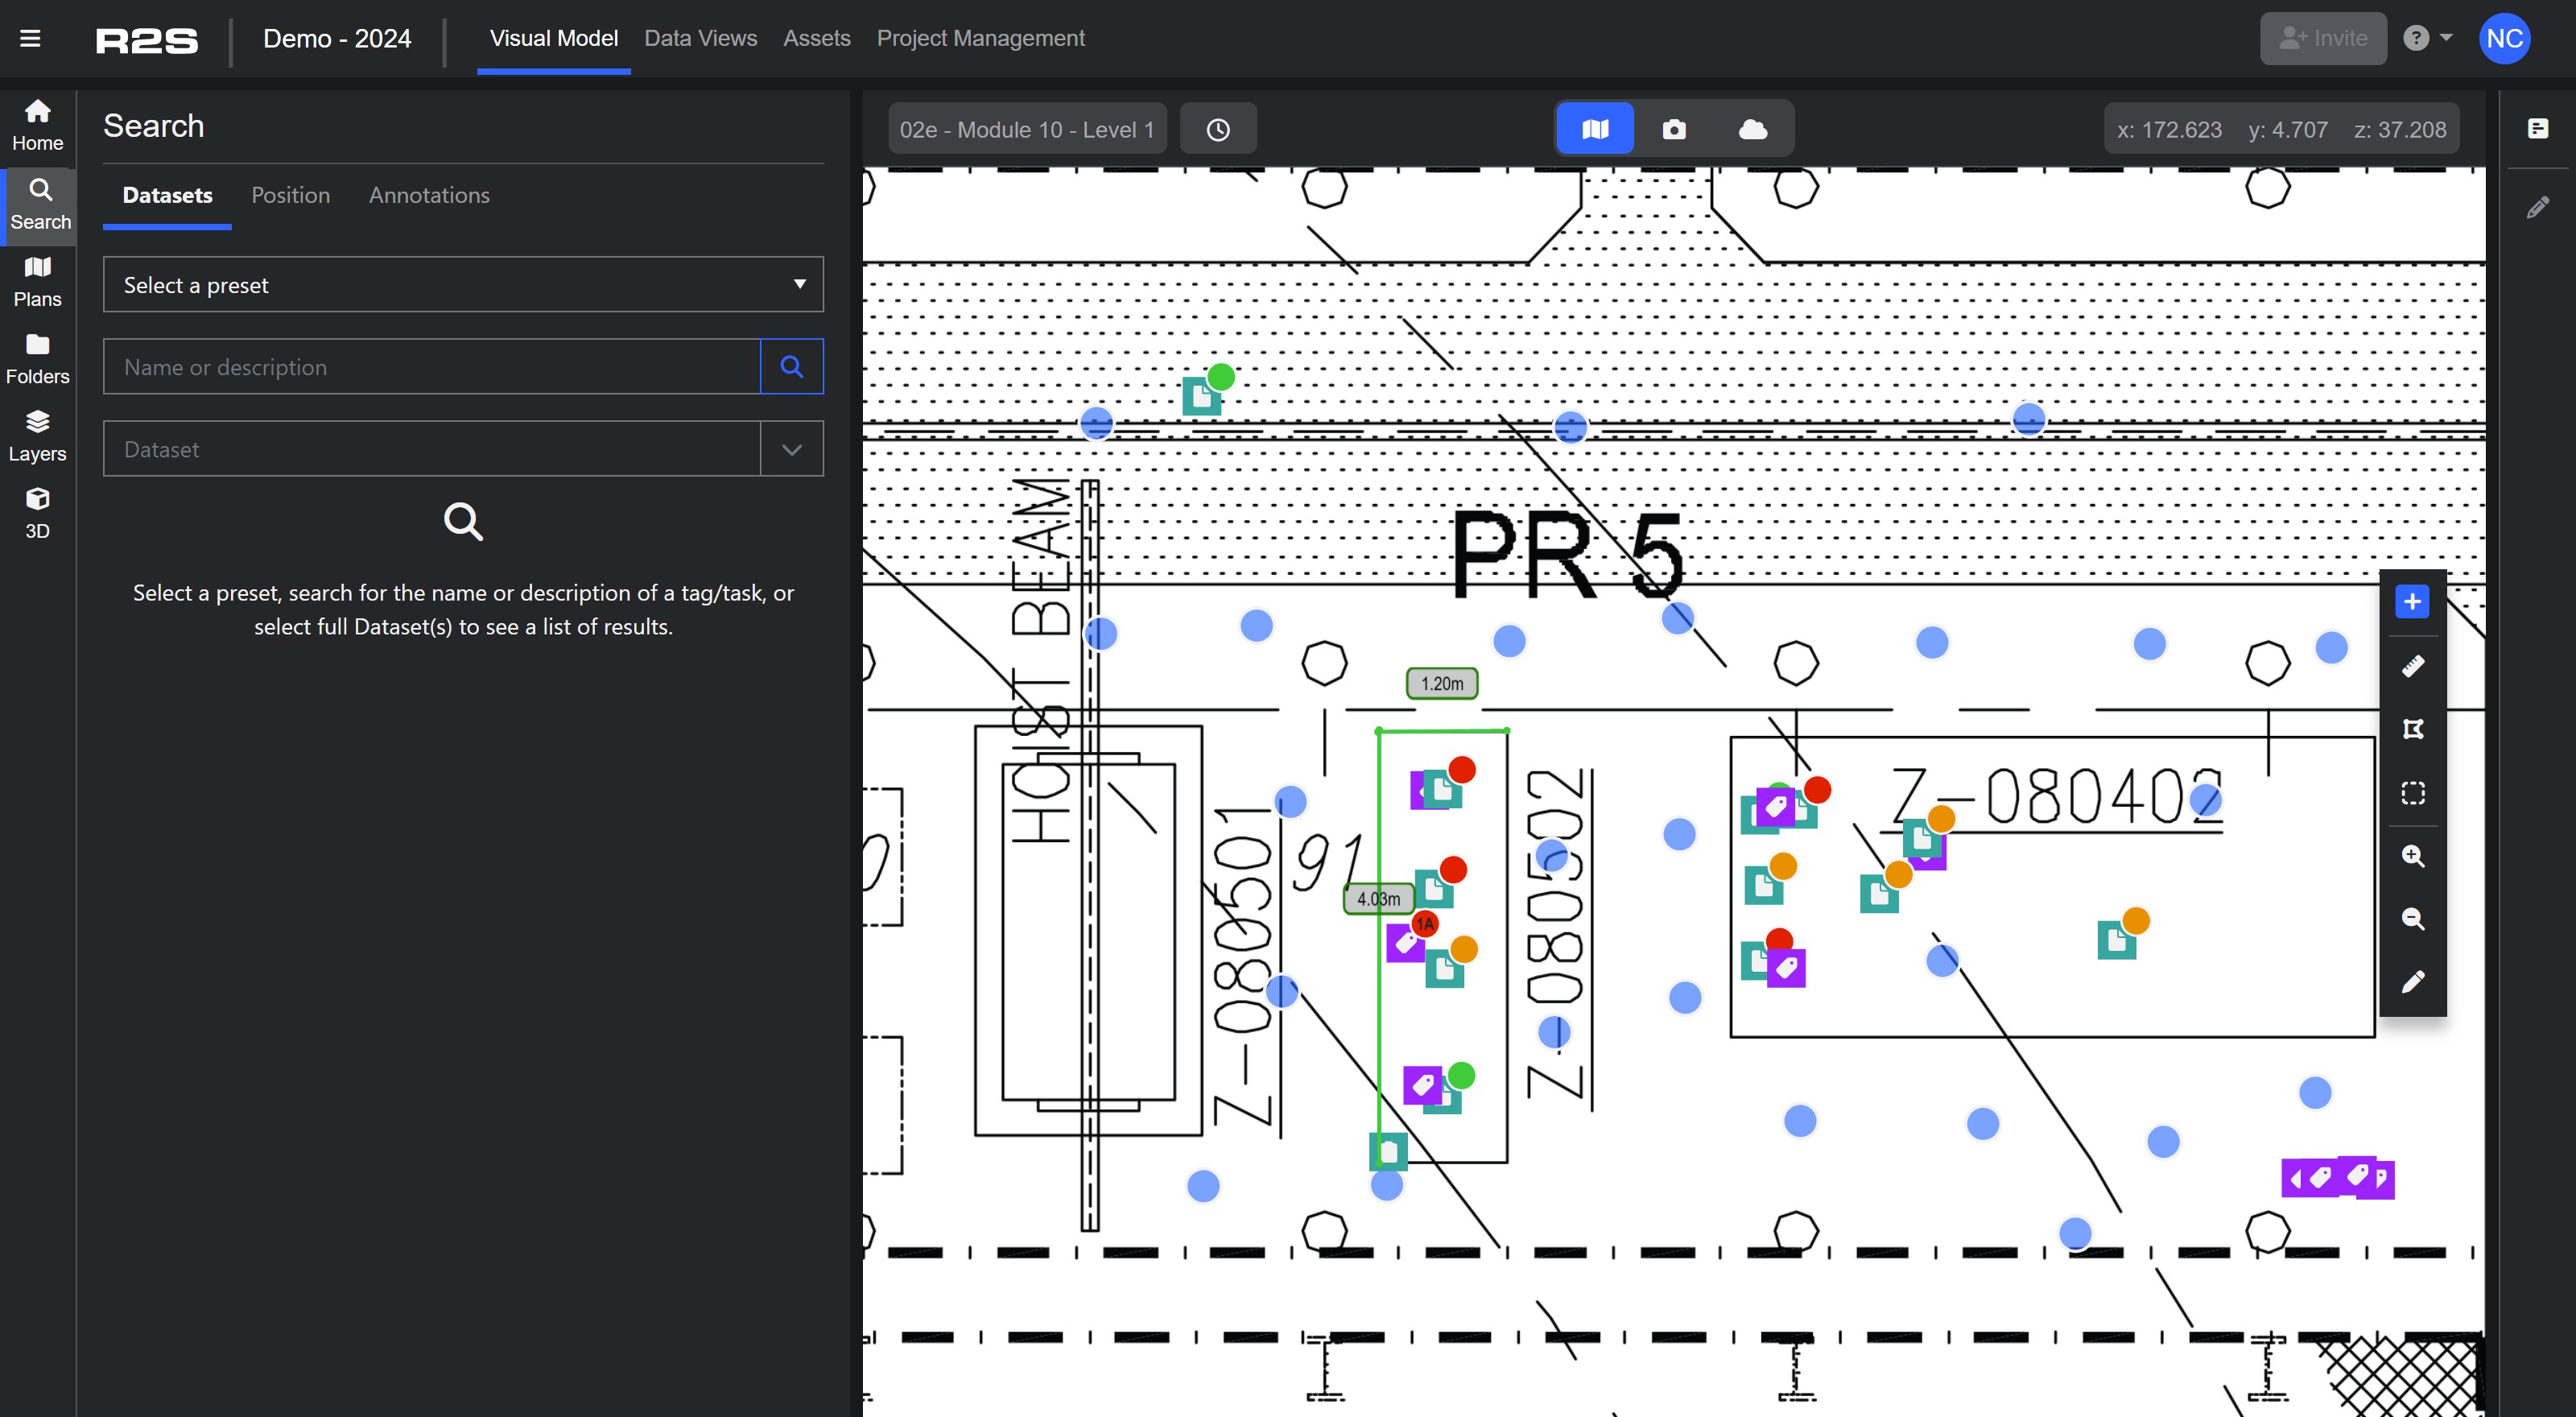Click the 4.03m measurement label

(1378, 898)
